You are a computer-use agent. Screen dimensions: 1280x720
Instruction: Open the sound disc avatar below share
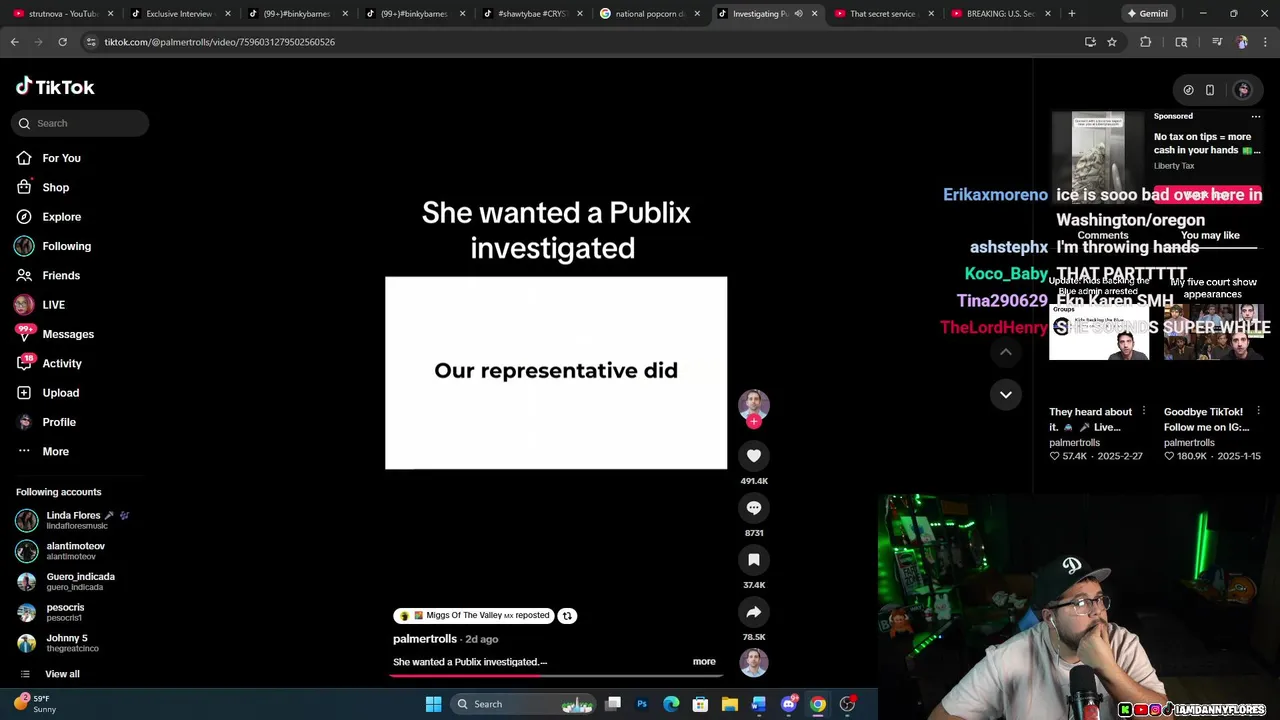(x=754, y=662)
